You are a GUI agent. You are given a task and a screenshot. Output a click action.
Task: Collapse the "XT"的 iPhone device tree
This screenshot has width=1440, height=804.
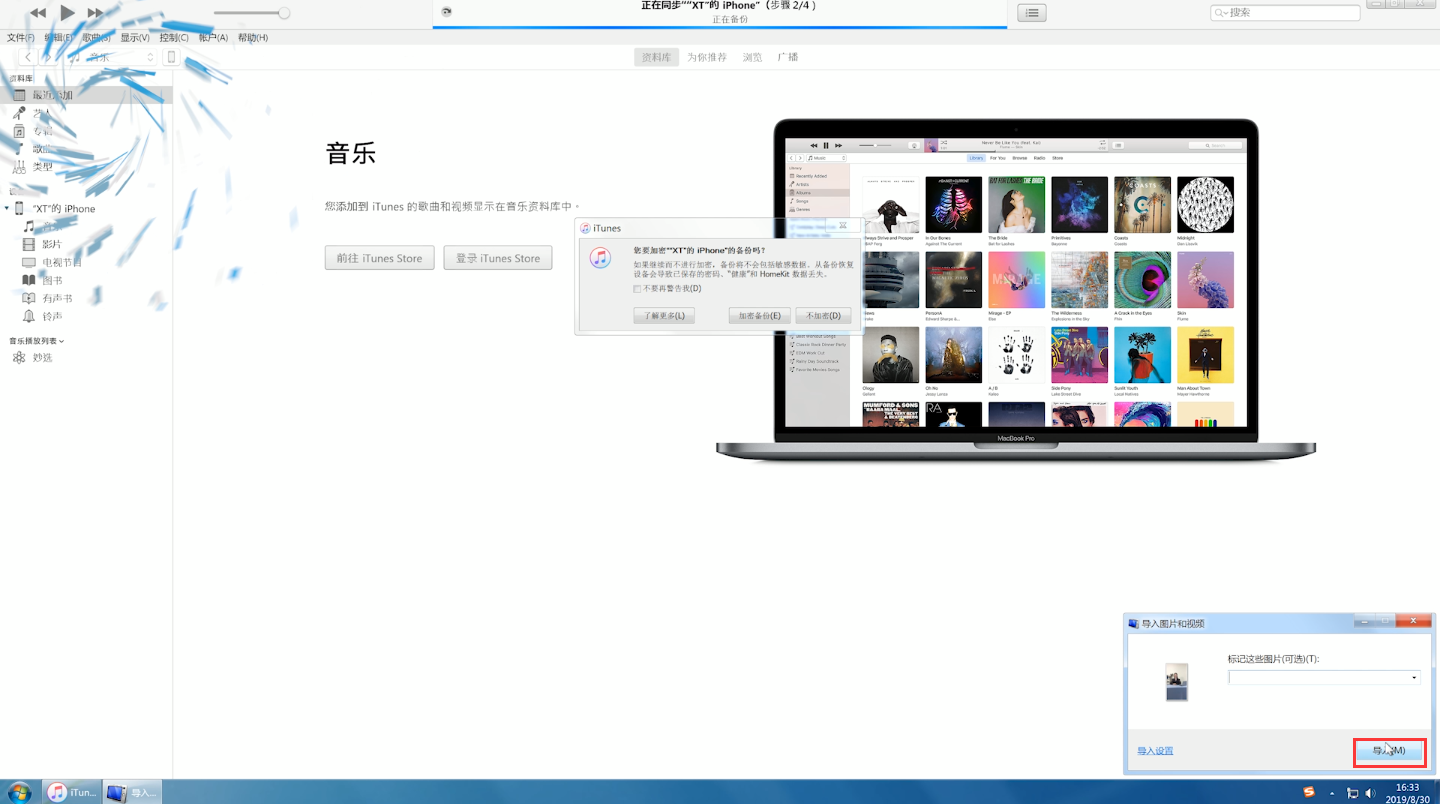pyautogui.click(x=7, y=208)
